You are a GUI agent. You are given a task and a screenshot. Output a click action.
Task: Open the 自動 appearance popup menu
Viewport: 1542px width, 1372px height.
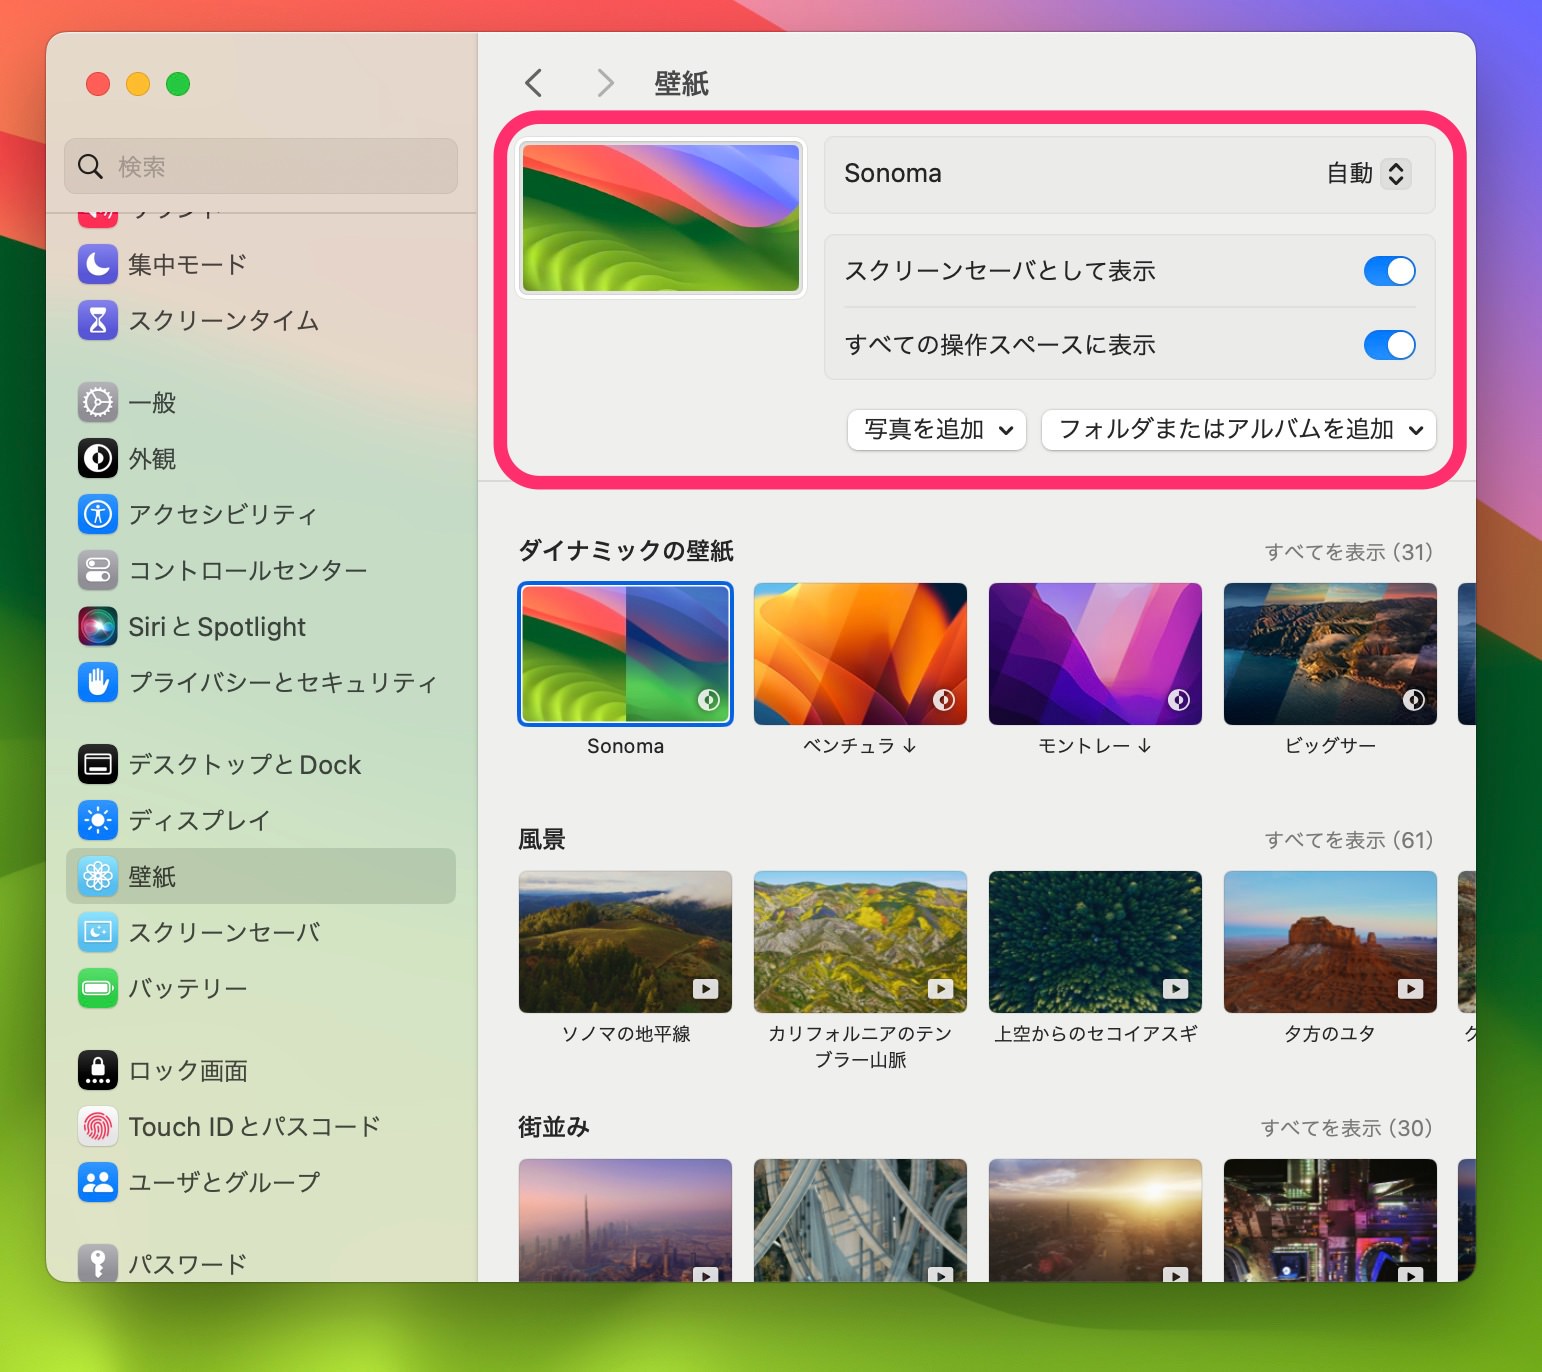[x=1368, y=174]
